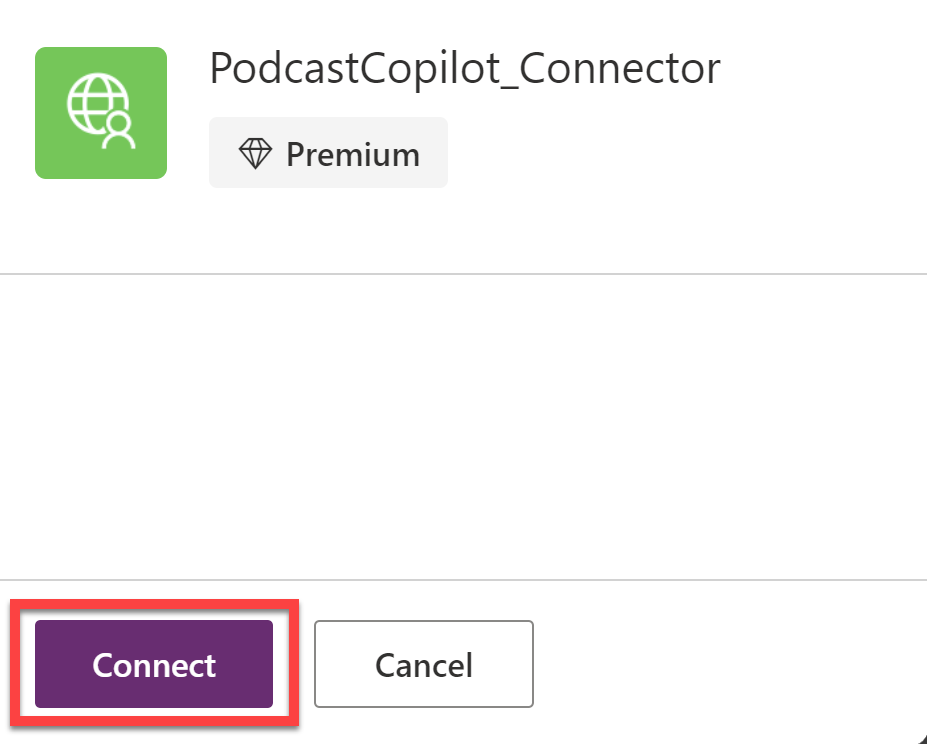Select the PodcastCopilot_Connector title text
Screen dimensions: 927x746
[x=464, y=69]
